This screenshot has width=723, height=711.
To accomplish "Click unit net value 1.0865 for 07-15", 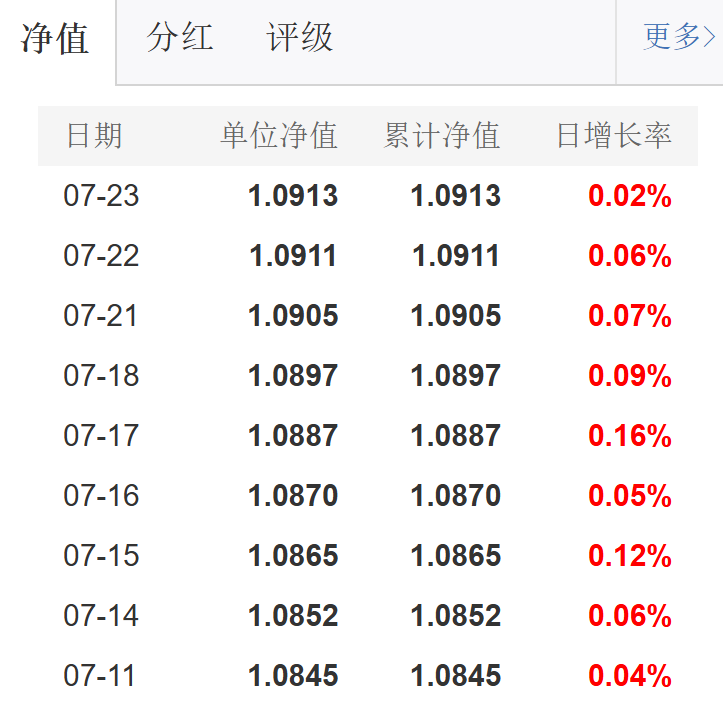I will [293, 555].
